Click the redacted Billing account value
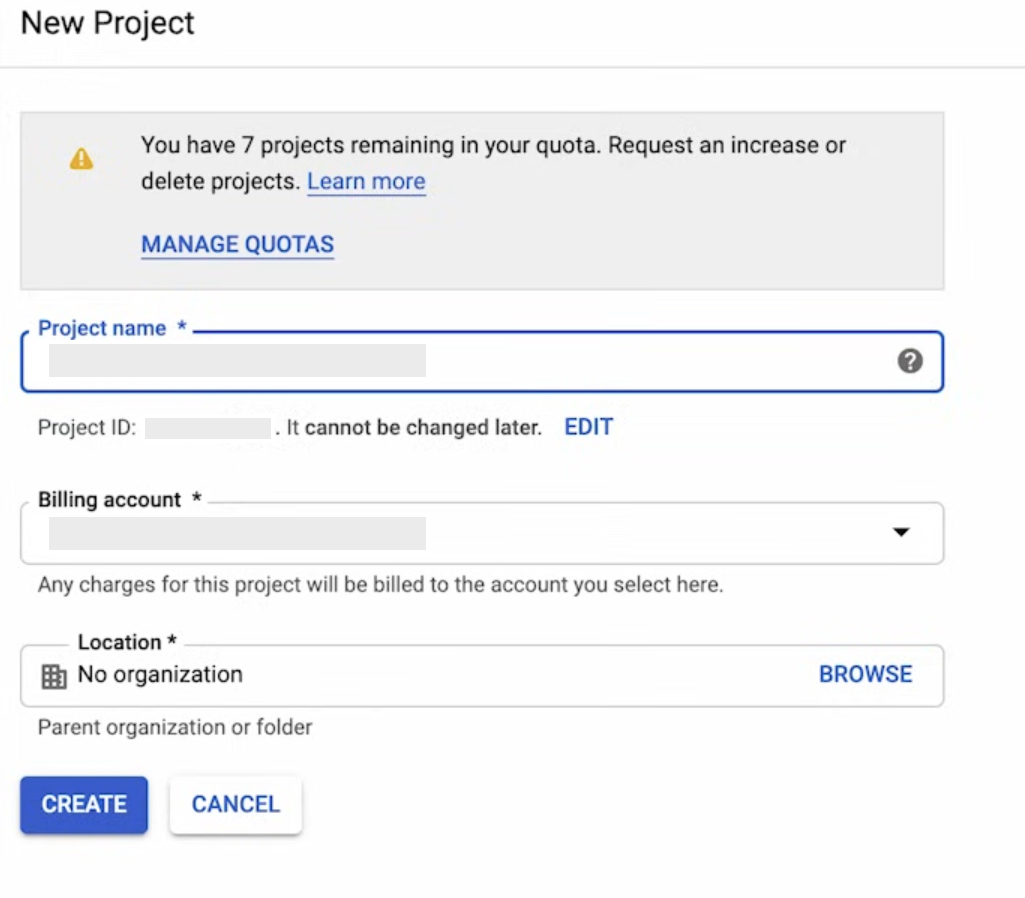 237,534
